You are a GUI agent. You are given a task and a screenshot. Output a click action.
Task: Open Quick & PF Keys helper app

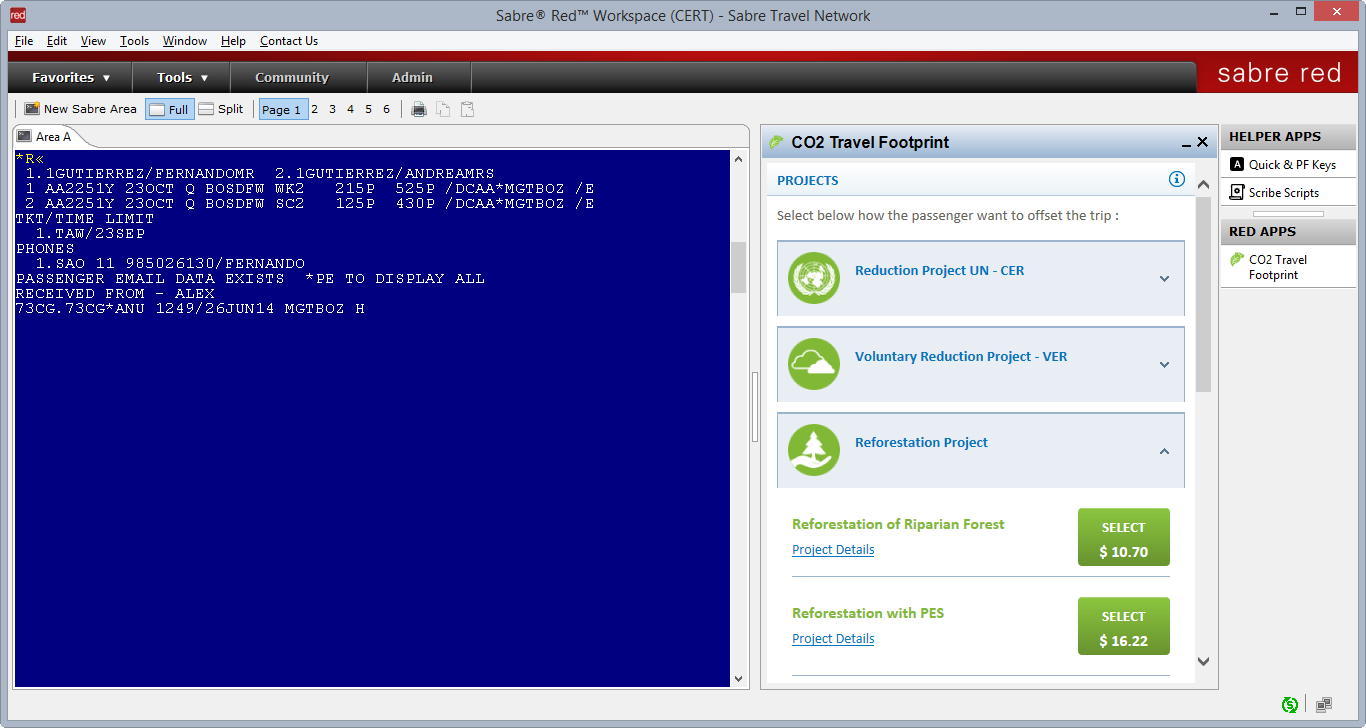click(1288, 165)
